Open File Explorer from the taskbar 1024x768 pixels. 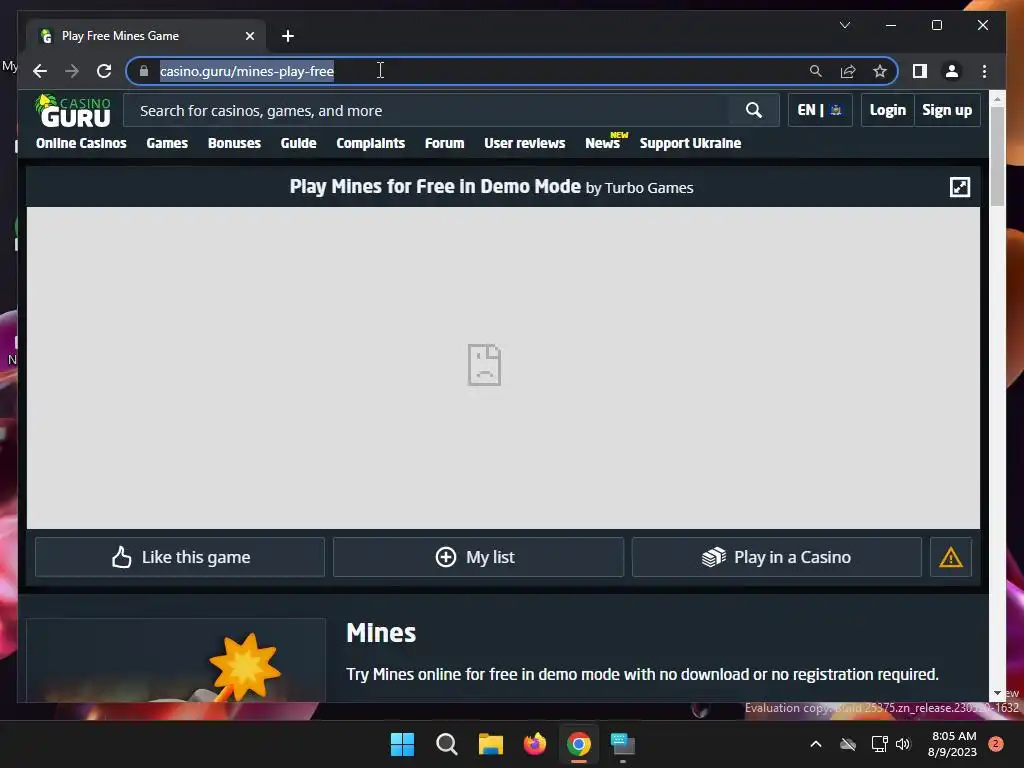(490, 744)
